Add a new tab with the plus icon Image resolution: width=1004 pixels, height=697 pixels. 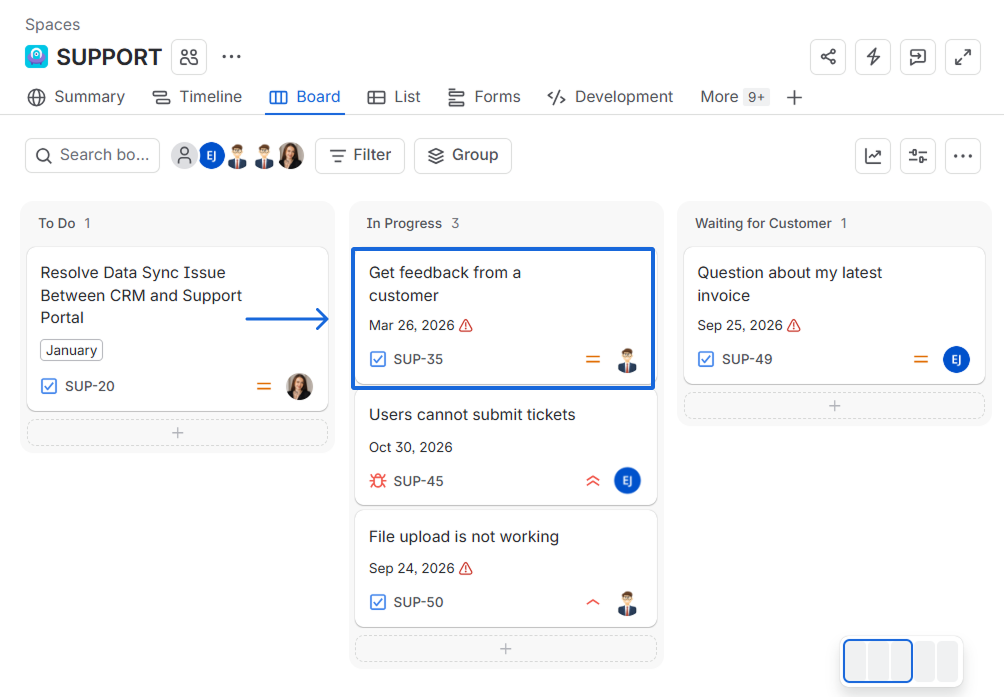(794, 97)
